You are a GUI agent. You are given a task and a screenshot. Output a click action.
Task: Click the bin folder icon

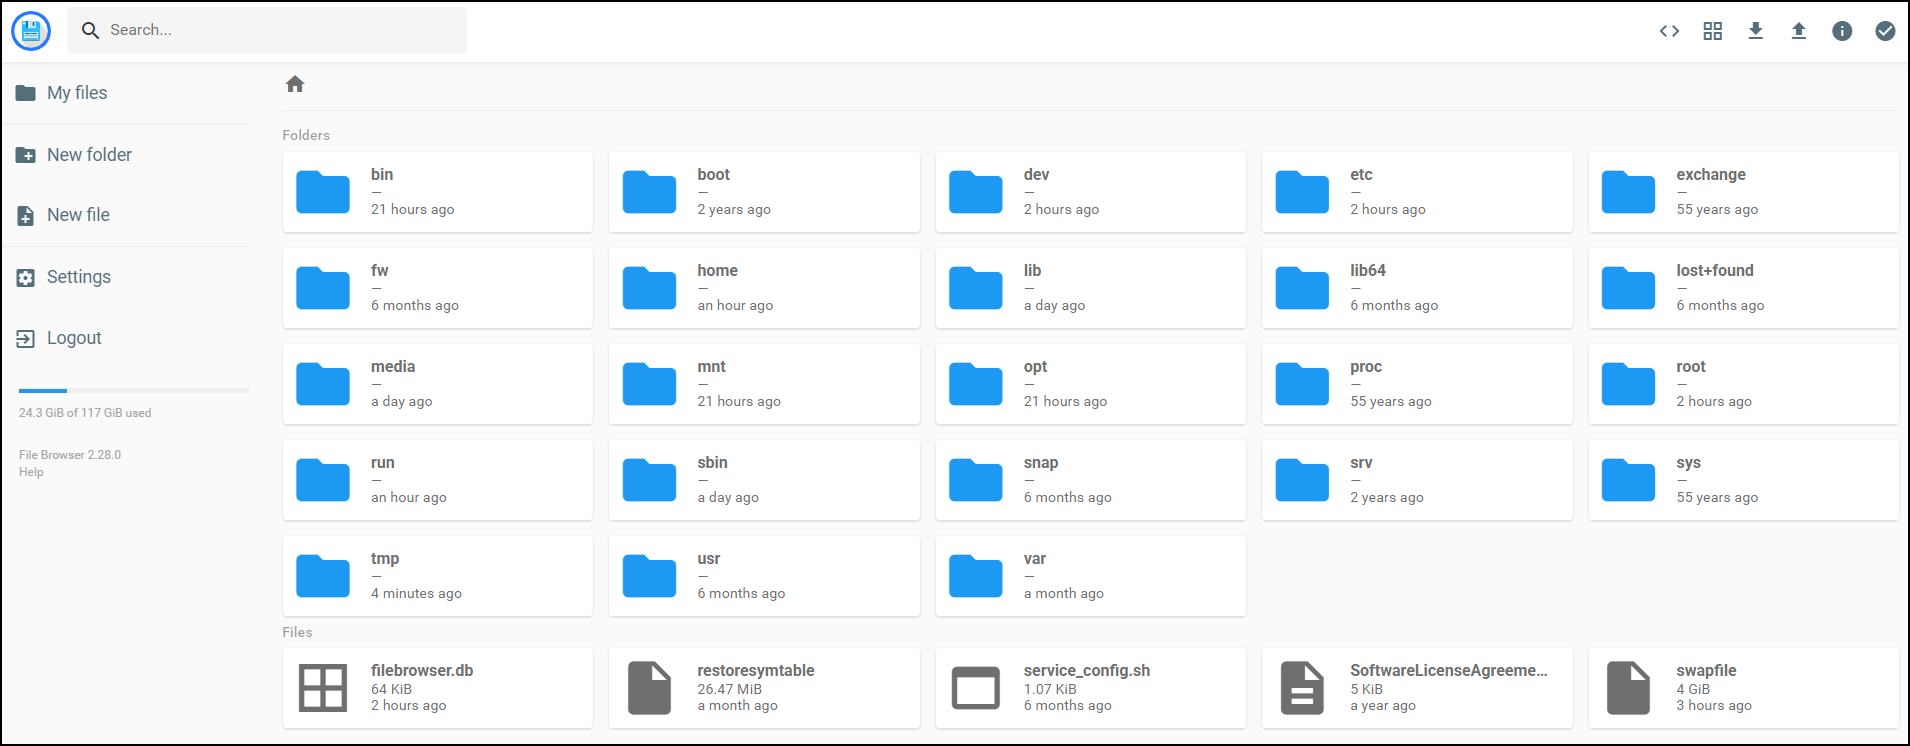coord(323,192)
